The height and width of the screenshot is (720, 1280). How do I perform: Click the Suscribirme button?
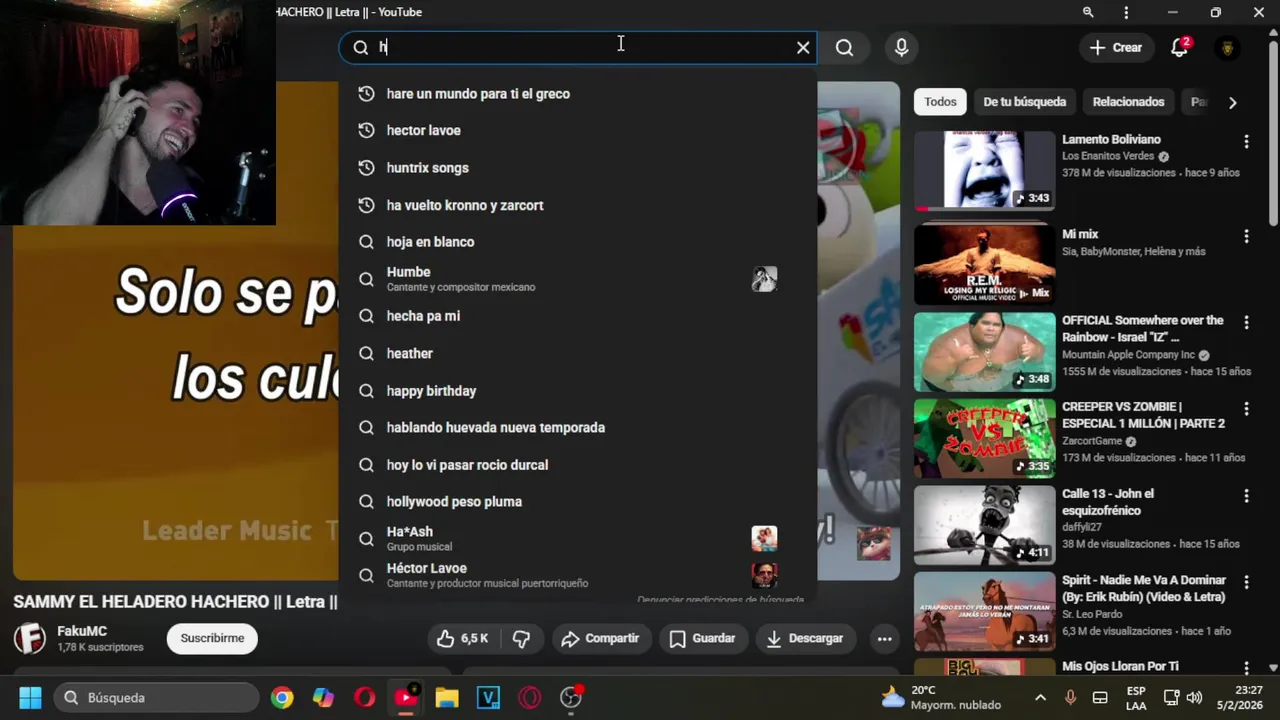pos(212,638)
